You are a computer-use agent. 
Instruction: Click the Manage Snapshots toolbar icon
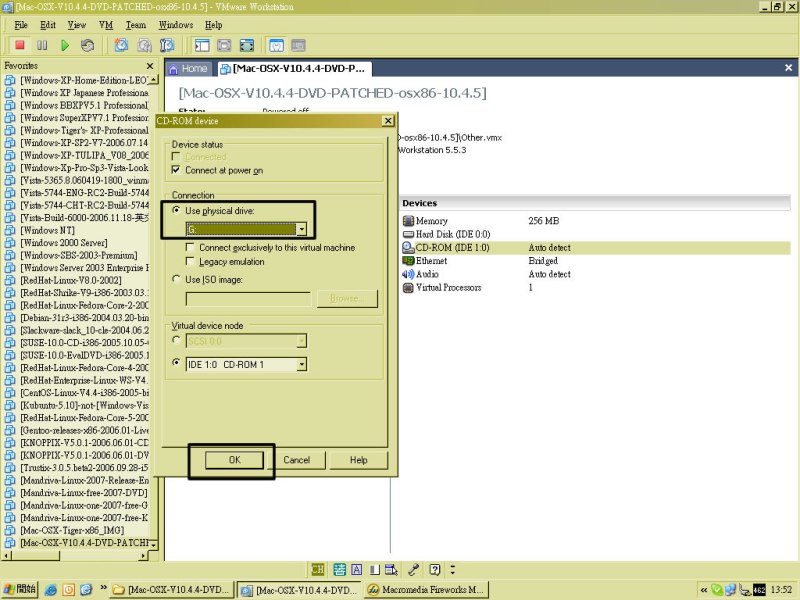point(167,45)
